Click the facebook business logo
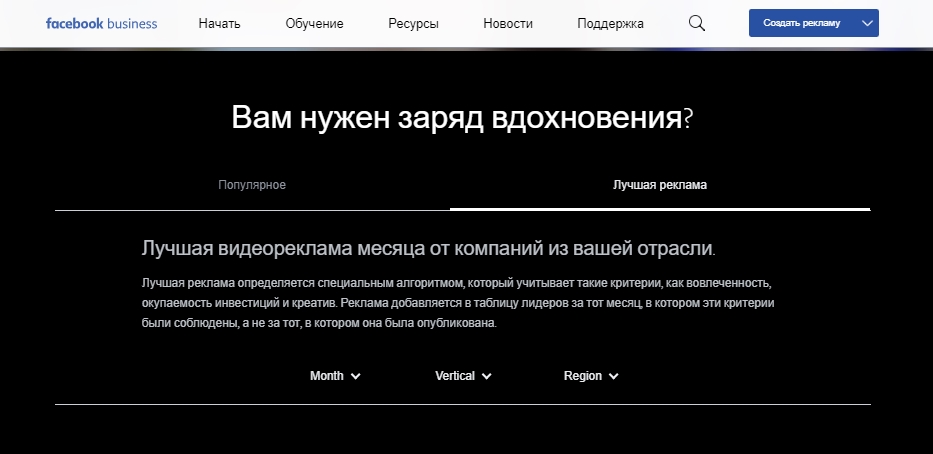933x454 pixels. (x=101, y=23)
